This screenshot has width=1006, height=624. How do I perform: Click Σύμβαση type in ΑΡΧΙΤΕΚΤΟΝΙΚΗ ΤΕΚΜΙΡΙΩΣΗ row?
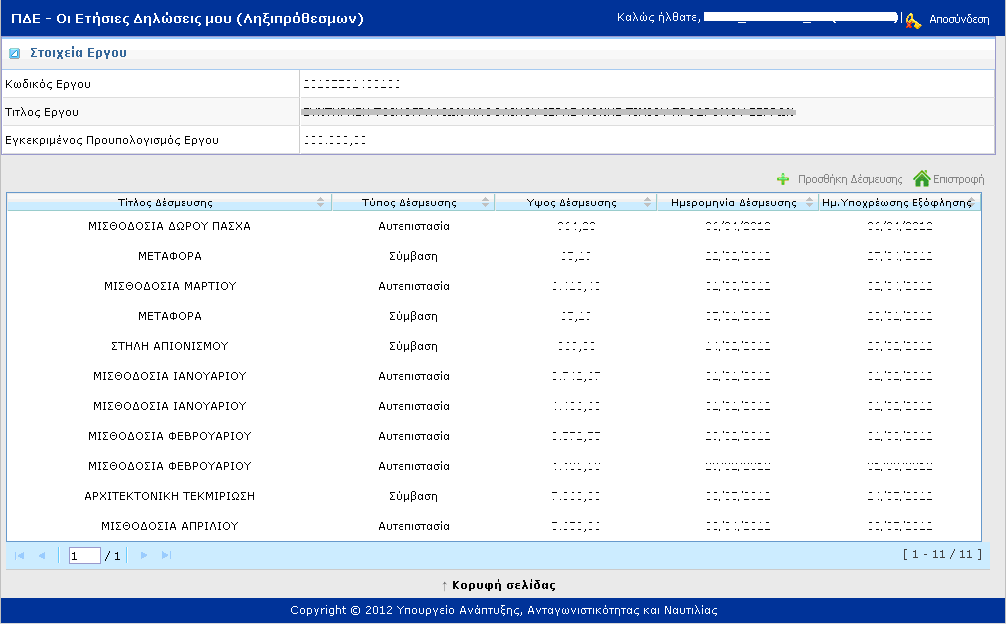point(413,496)
